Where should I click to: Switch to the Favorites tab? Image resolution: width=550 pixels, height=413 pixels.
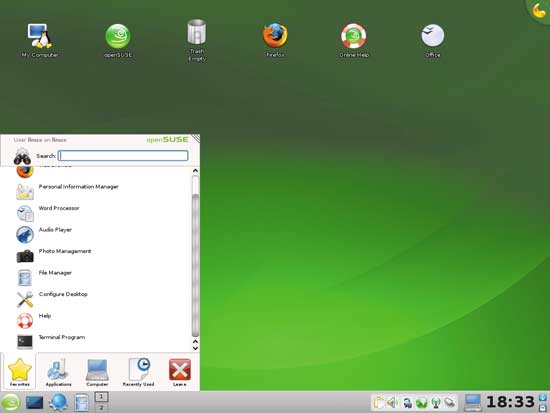tap(20, 372)
